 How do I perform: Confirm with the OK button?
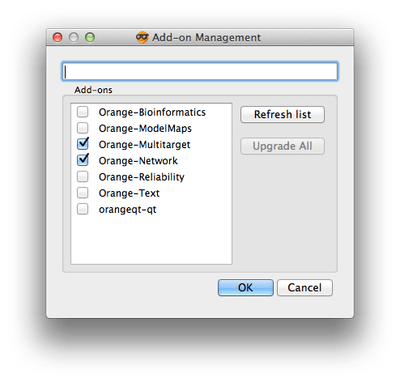246,288
